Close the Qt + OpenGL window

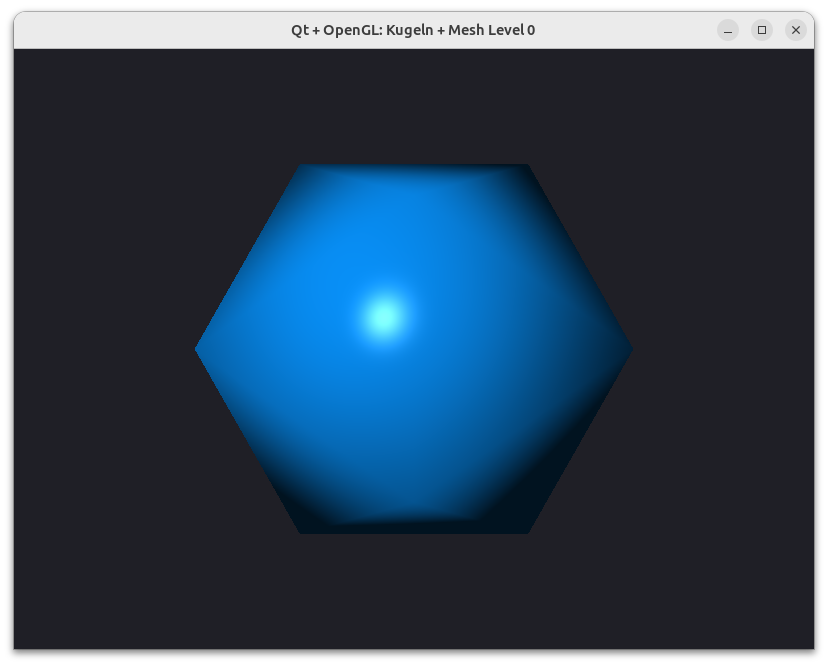[x=796, y=30]
